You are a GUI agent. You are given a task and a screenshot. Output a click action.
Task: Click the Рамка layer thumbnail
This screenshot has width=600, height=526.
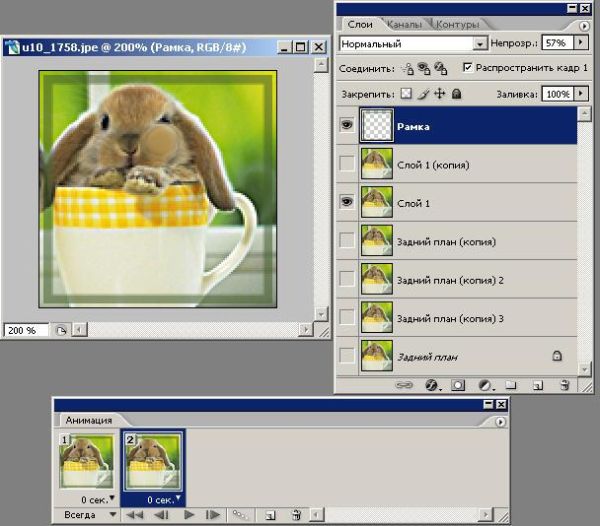point(377,125)
